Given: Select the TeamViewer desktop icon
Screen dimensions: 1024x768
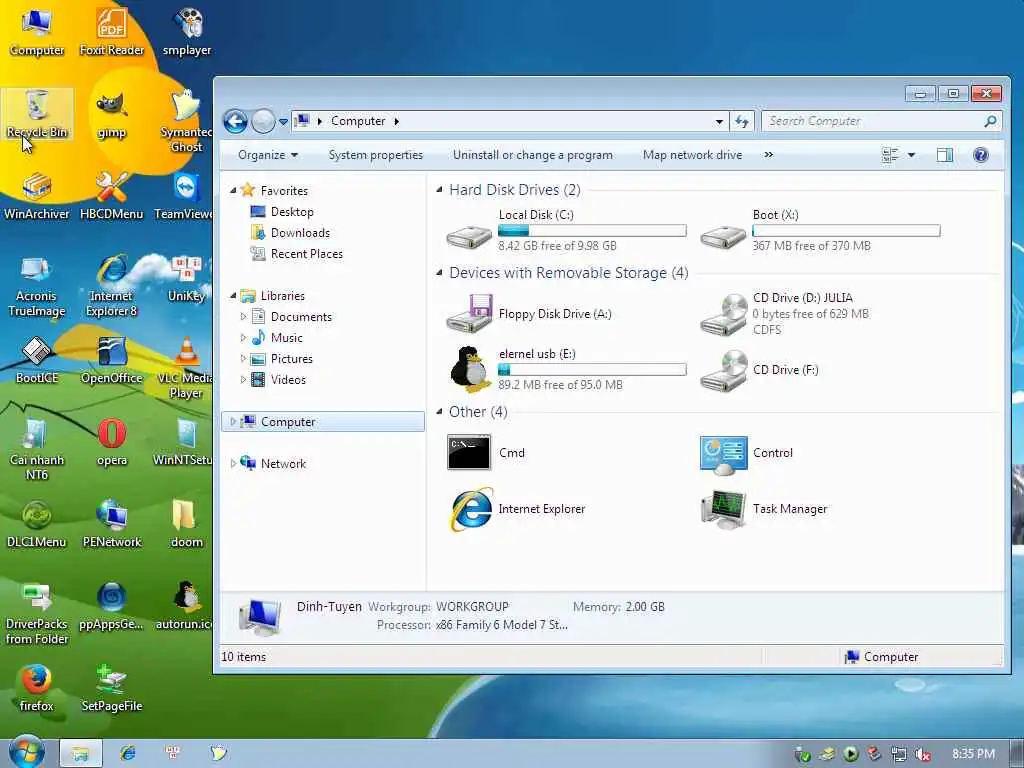Looking at the screenshot, I should click(x=184, y=196).
